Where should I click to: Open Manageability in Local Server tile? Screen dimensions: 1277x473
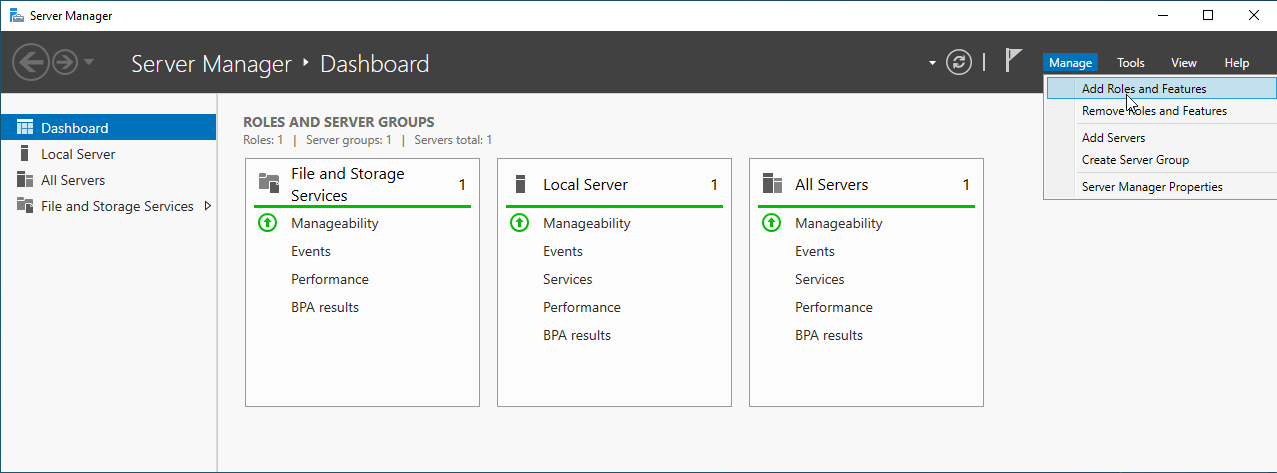point(586,223)
